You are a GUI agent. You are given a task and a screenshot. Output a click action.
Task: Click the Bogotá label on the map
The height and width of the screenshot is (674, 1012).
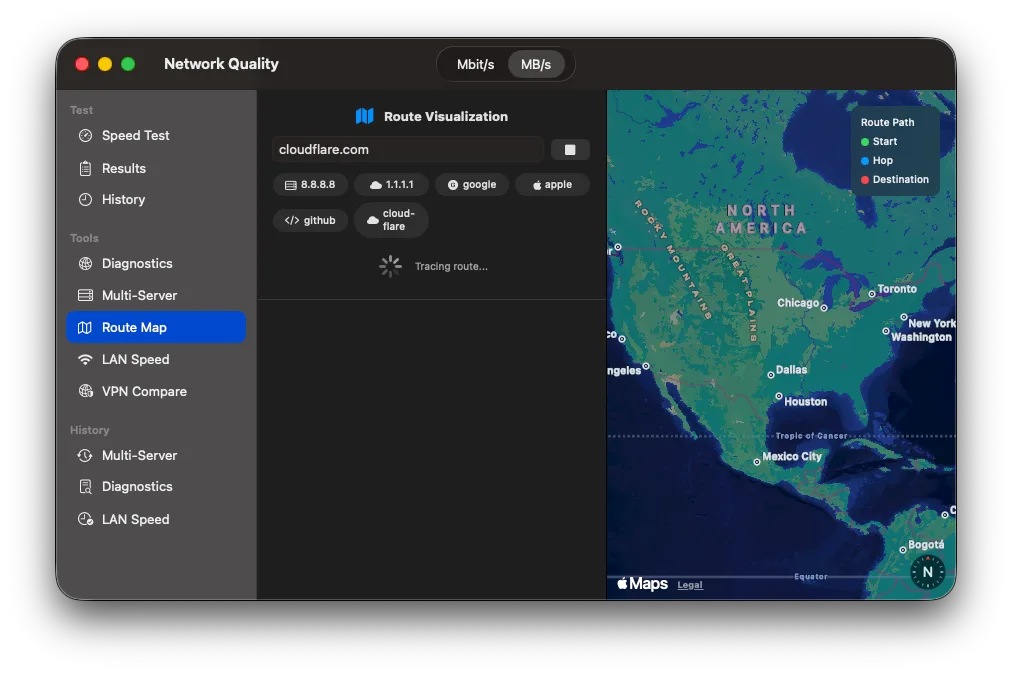(x=926, y=544)
